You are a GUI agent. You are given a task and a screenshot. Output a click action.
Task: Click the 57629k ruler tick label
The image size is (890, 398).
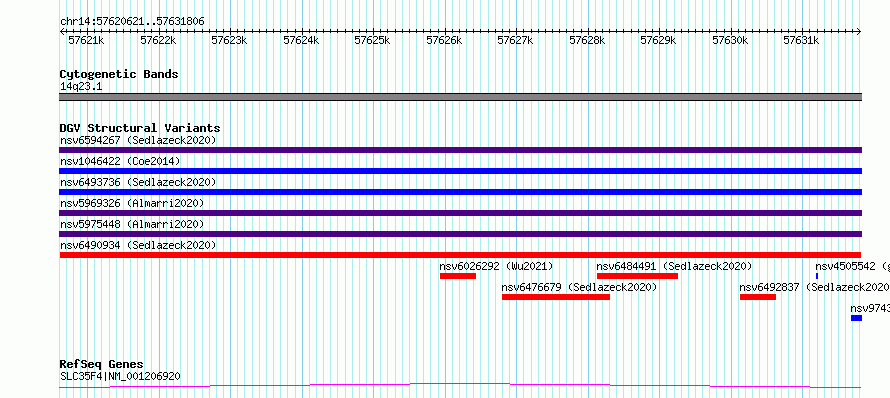[x=658, y=41]
